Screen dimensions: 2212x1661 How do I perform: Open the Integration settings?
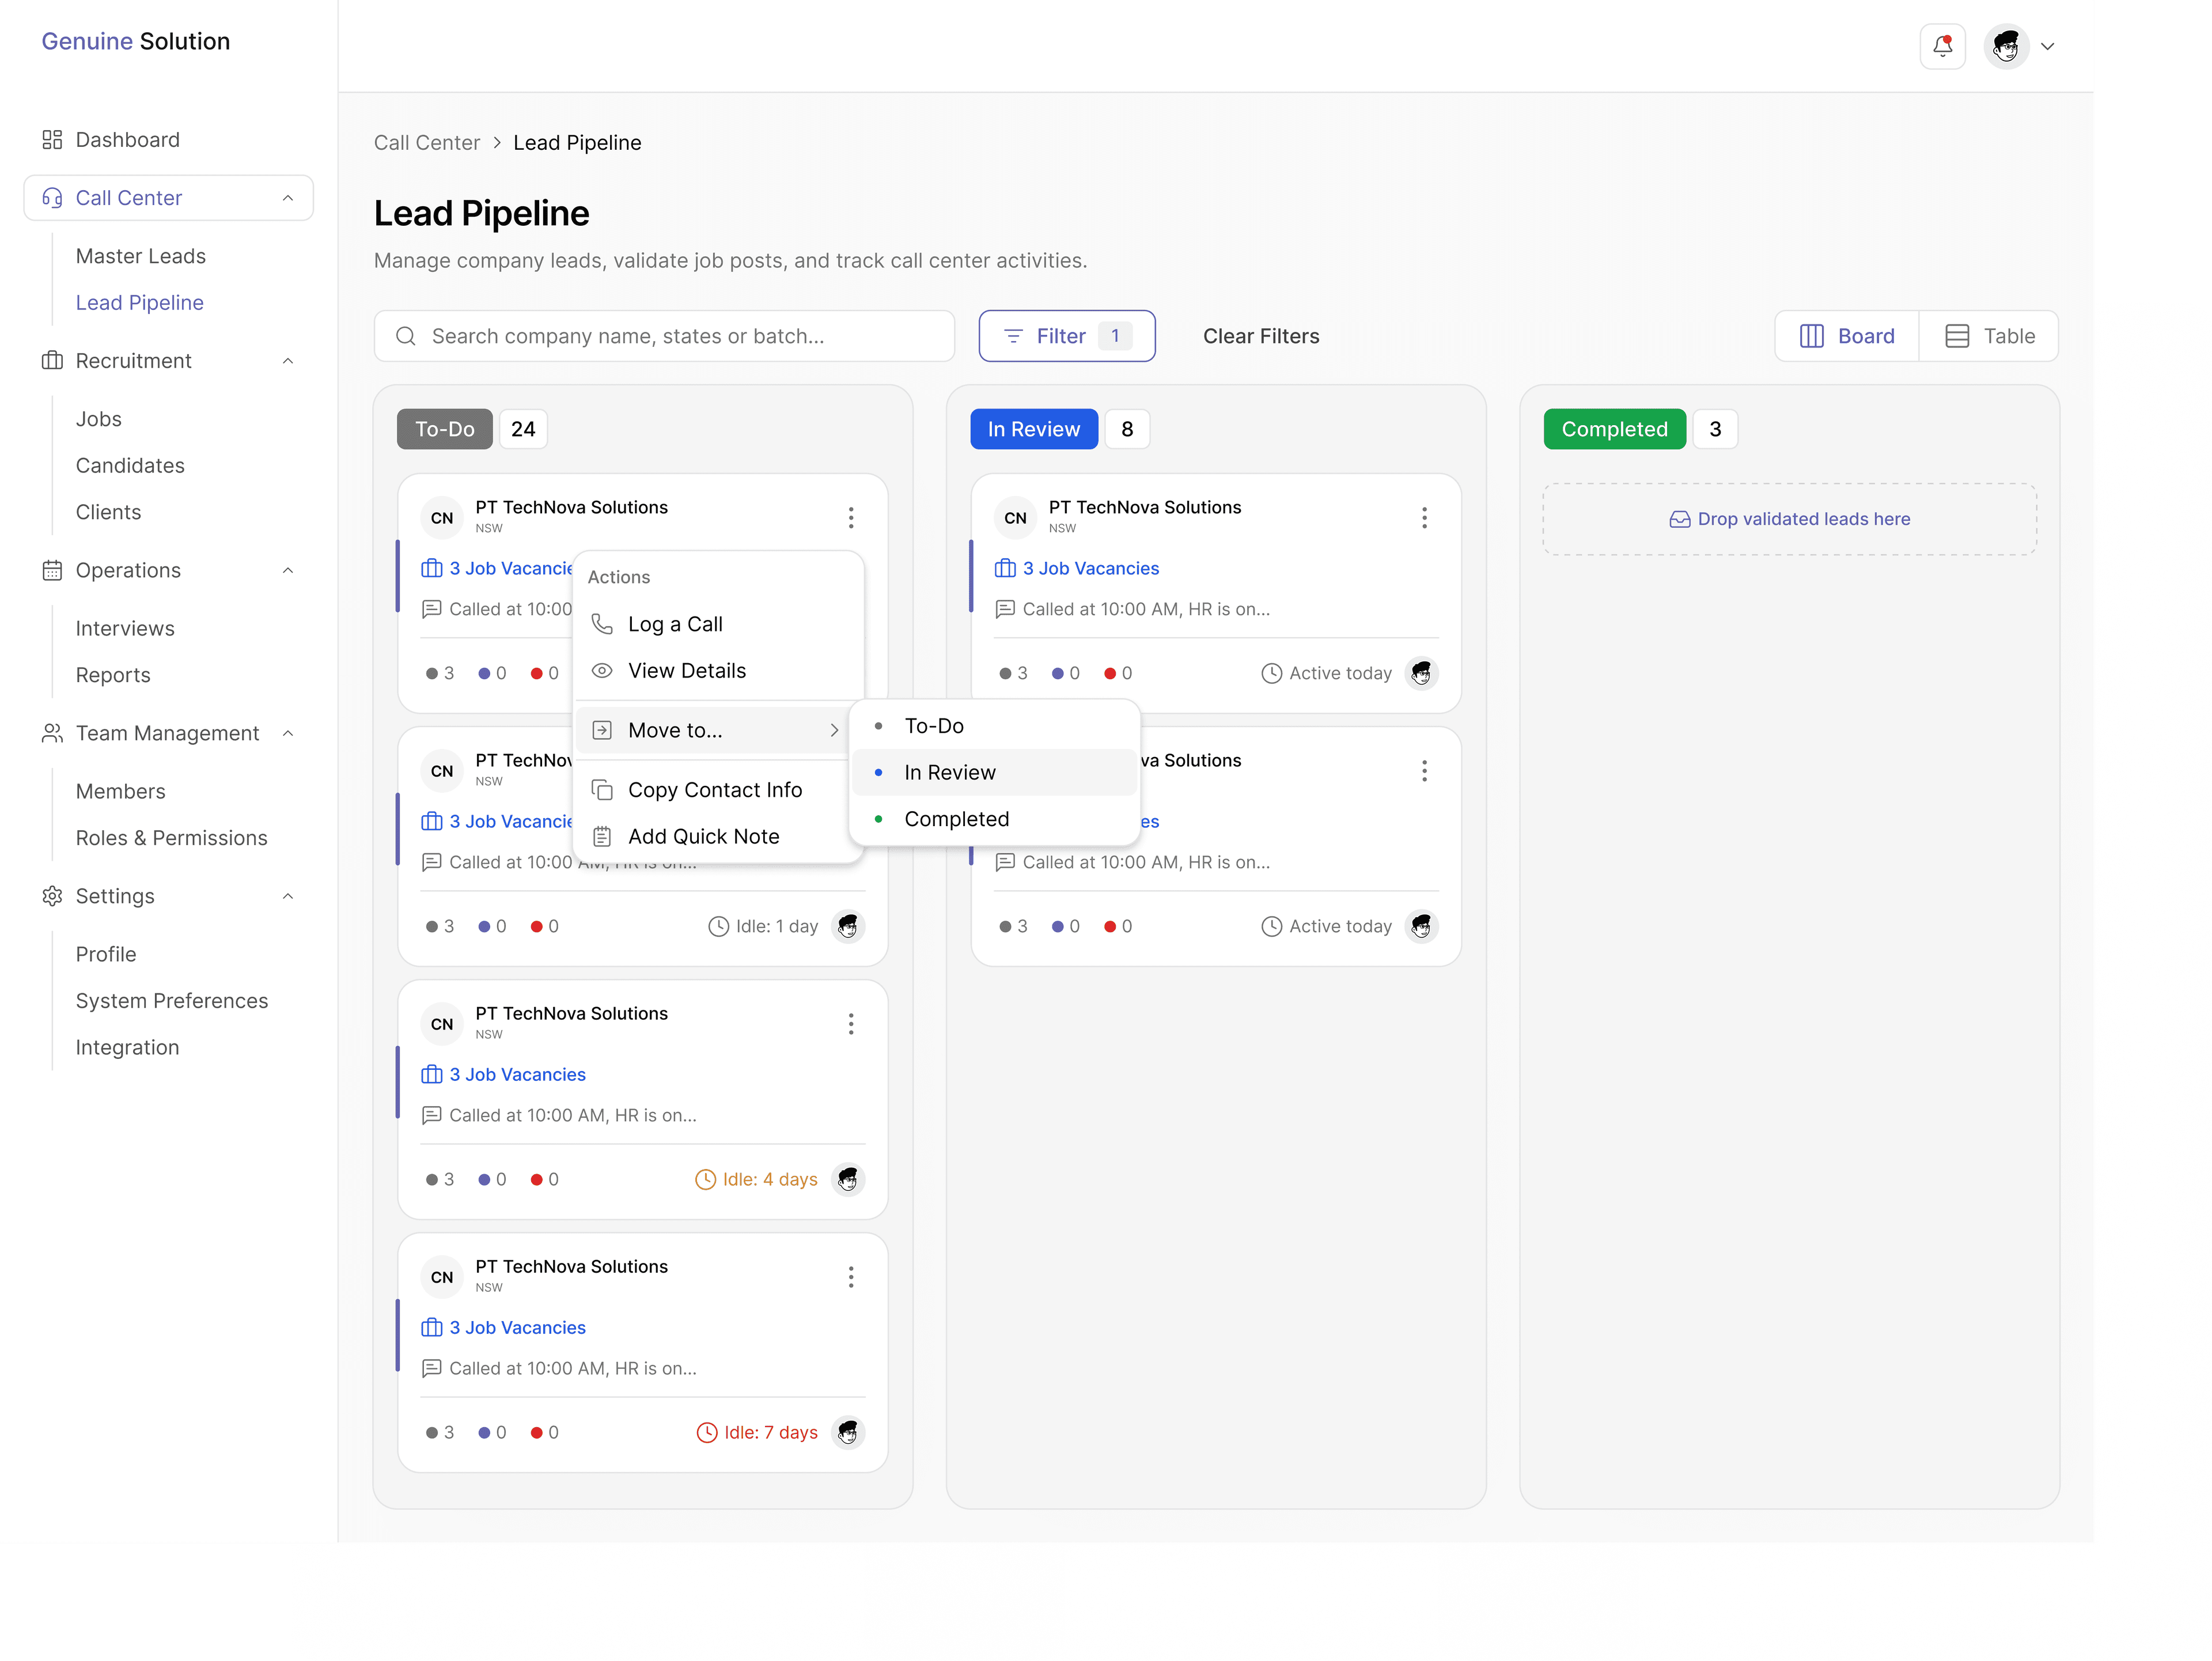click(128, 1048)
